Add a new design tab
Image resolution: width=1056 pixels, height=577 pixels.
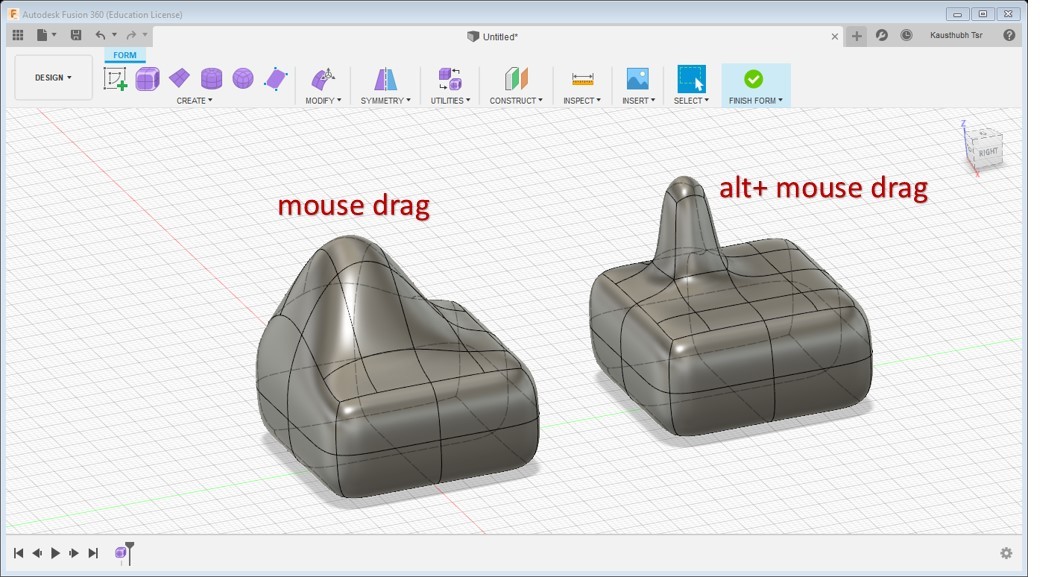click(x=857, y=36)
